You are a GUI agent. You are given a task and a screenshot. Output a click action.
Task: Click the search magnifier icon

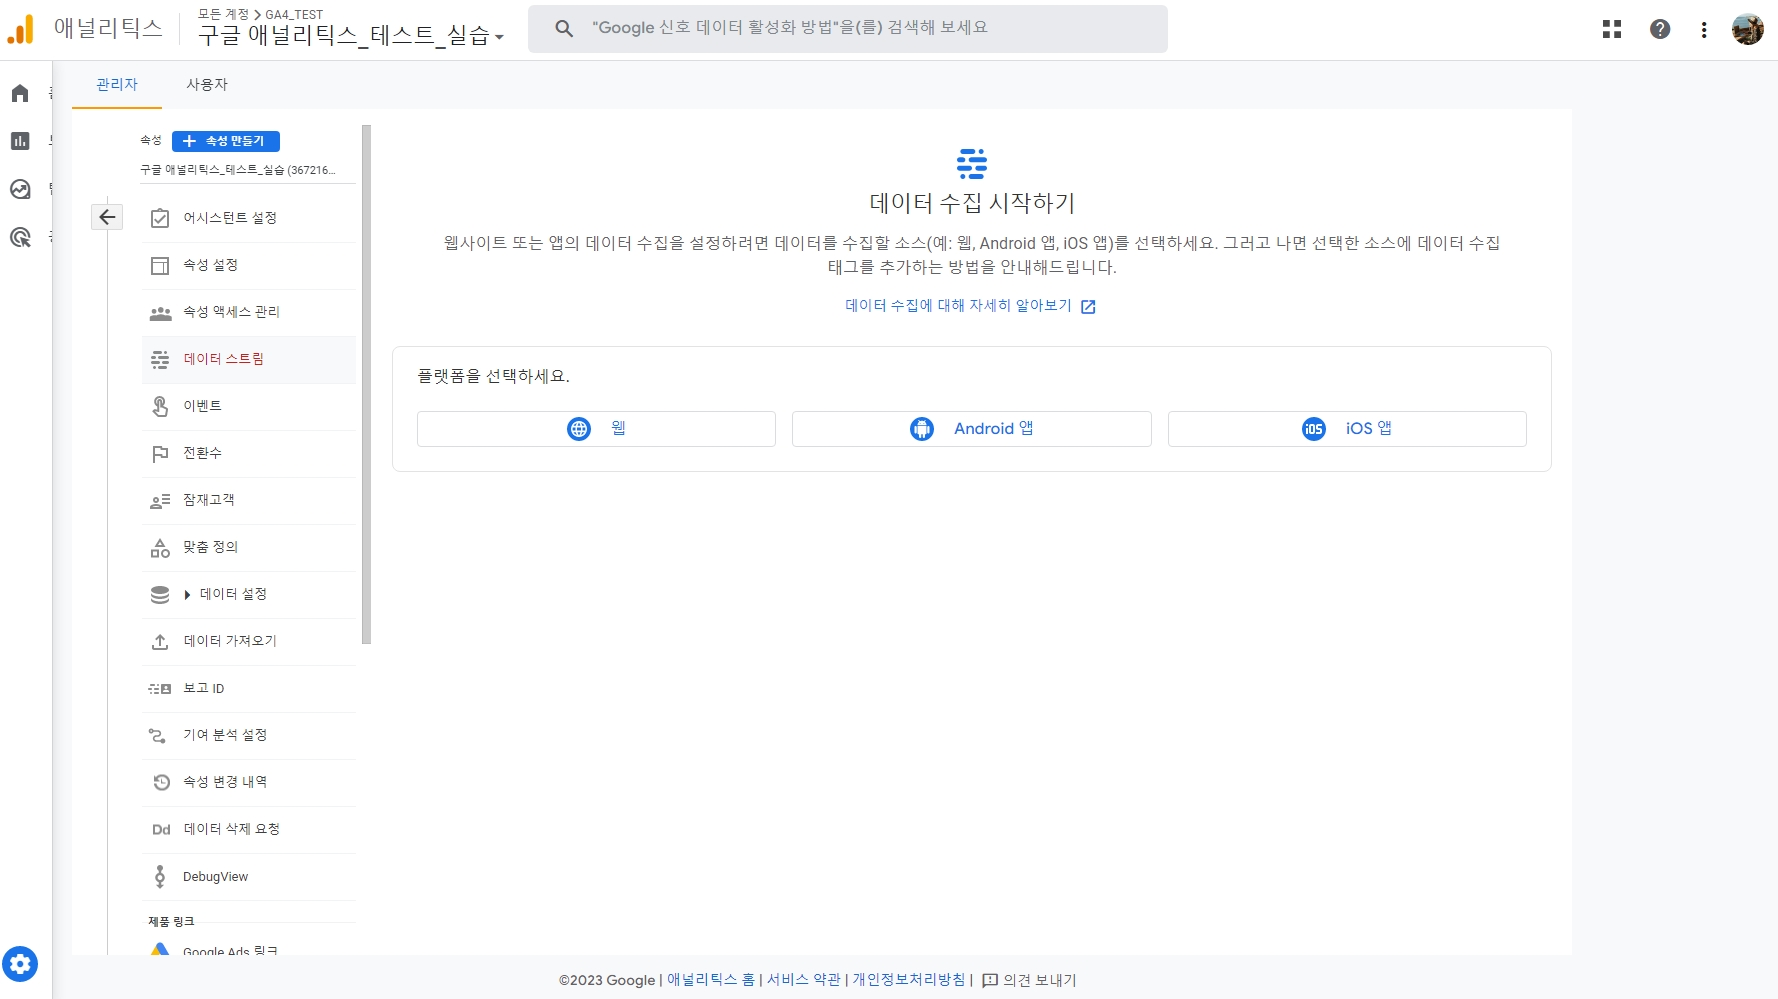click(x=564, y=29)
